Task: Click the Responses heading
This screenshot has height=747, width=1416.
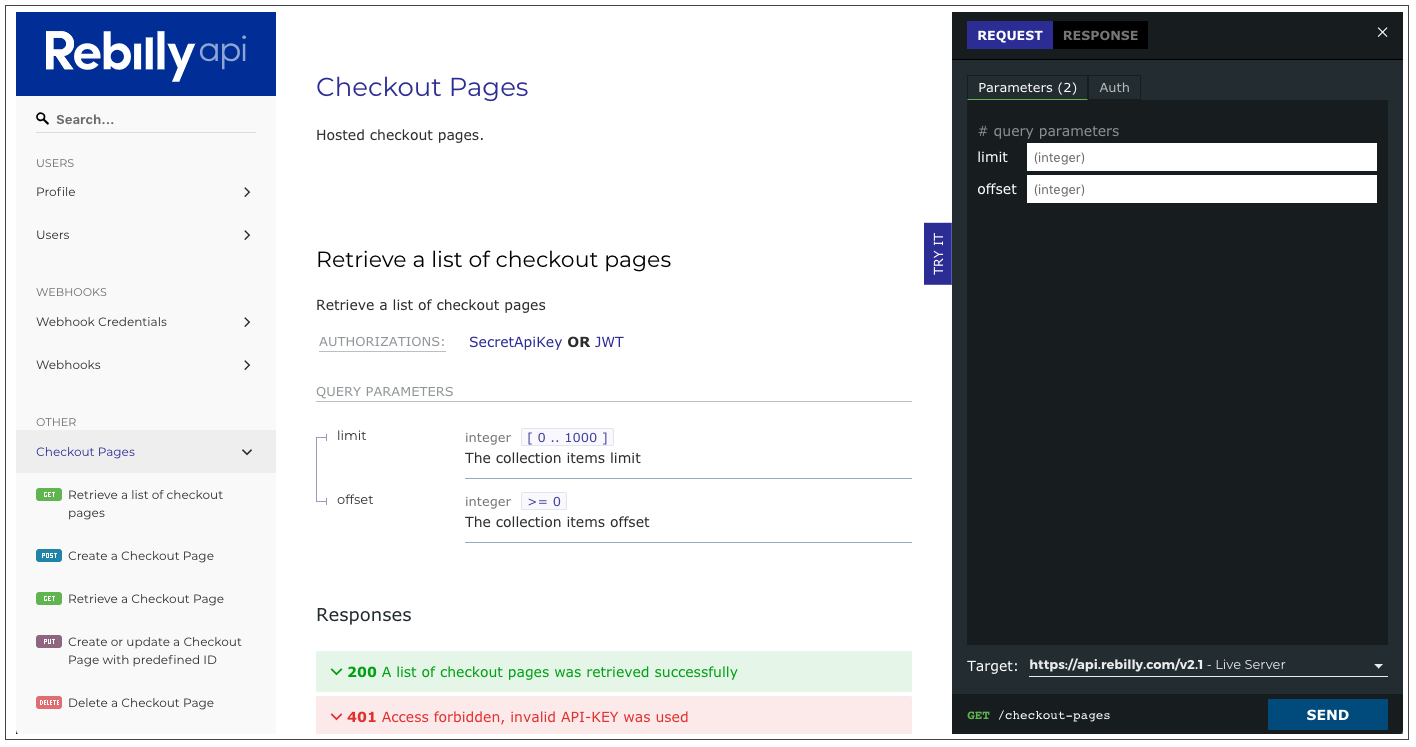Action: (x=364, y=615)
